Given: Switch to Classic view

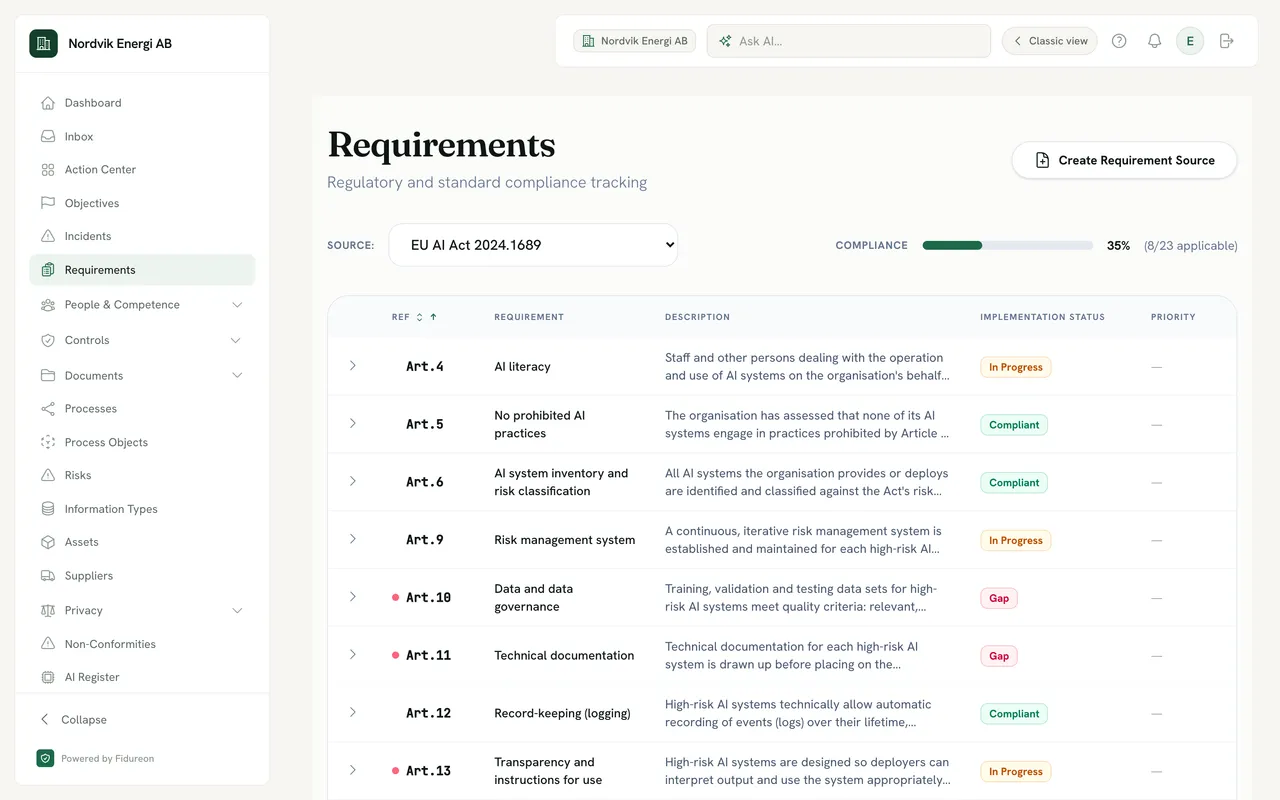Looking at the screenshot, I should pyautogui.click(x=1050, y=41).
